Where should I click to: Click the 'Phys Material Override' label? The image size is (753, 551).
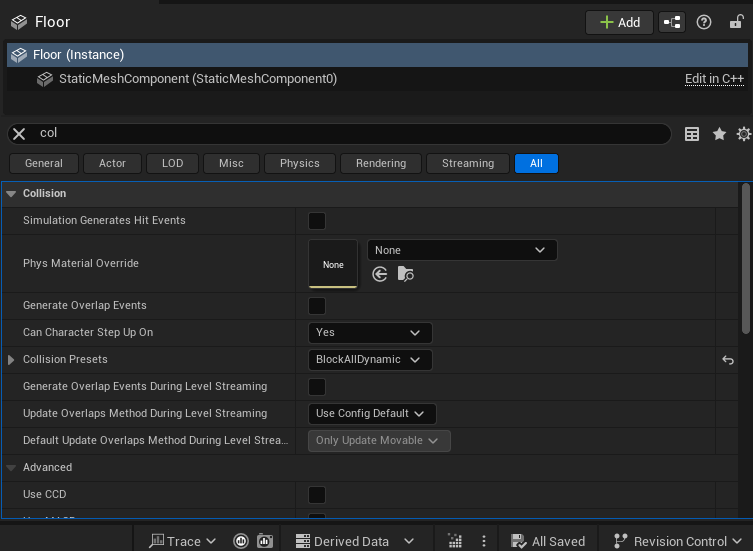[x=81, y=263]
